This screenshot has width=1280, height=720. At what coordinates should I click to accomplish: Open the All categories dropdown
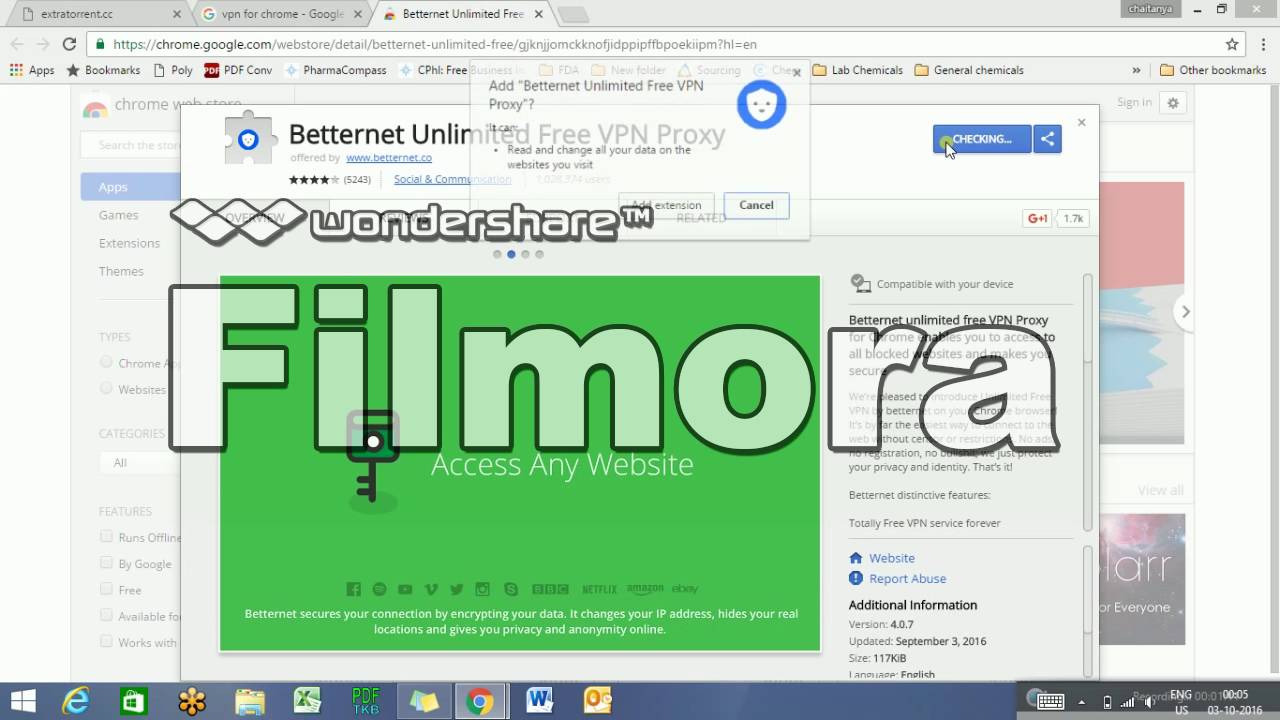click(x=139, y=462)
